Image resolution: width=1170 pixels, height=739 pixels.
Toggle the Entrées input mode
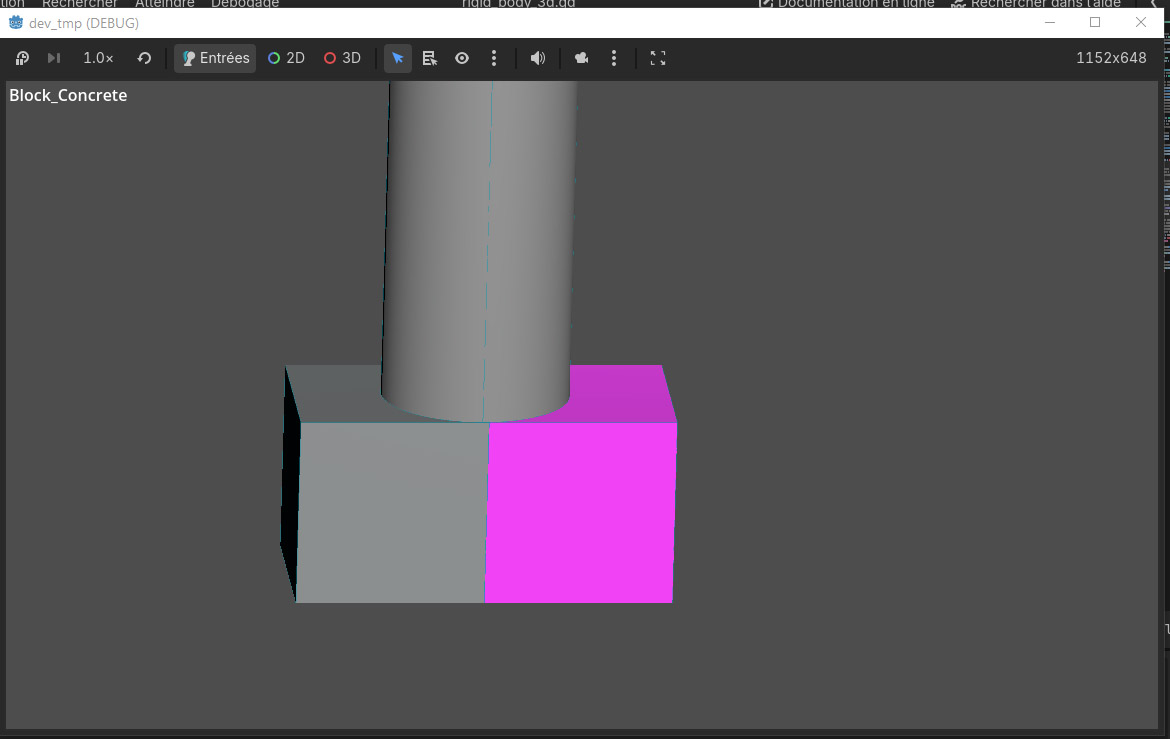click(x=215, y=59)
